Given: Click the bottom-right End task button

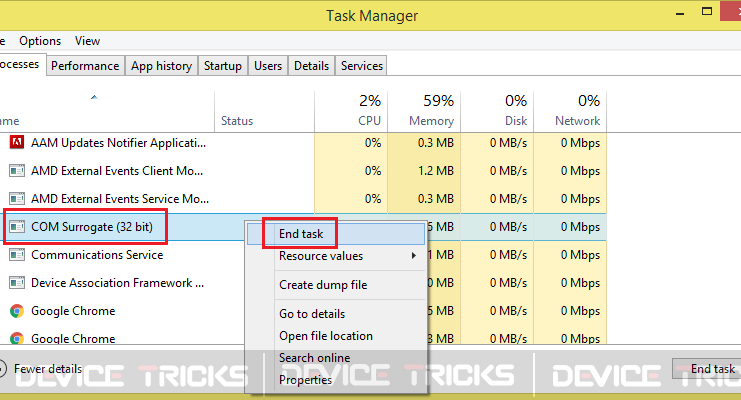Looking at the screenshot, I should point(707,369).
